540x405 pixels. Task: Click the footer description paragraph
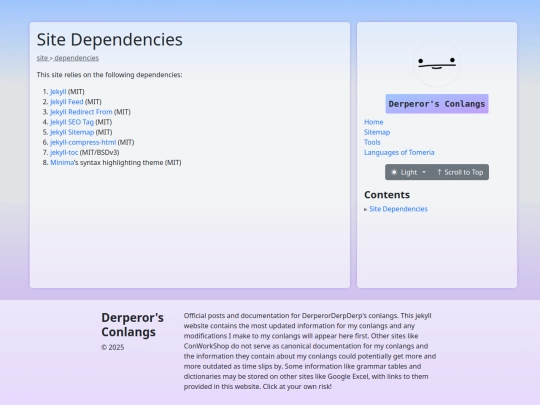pyautogui.click(x=310, y=351)
